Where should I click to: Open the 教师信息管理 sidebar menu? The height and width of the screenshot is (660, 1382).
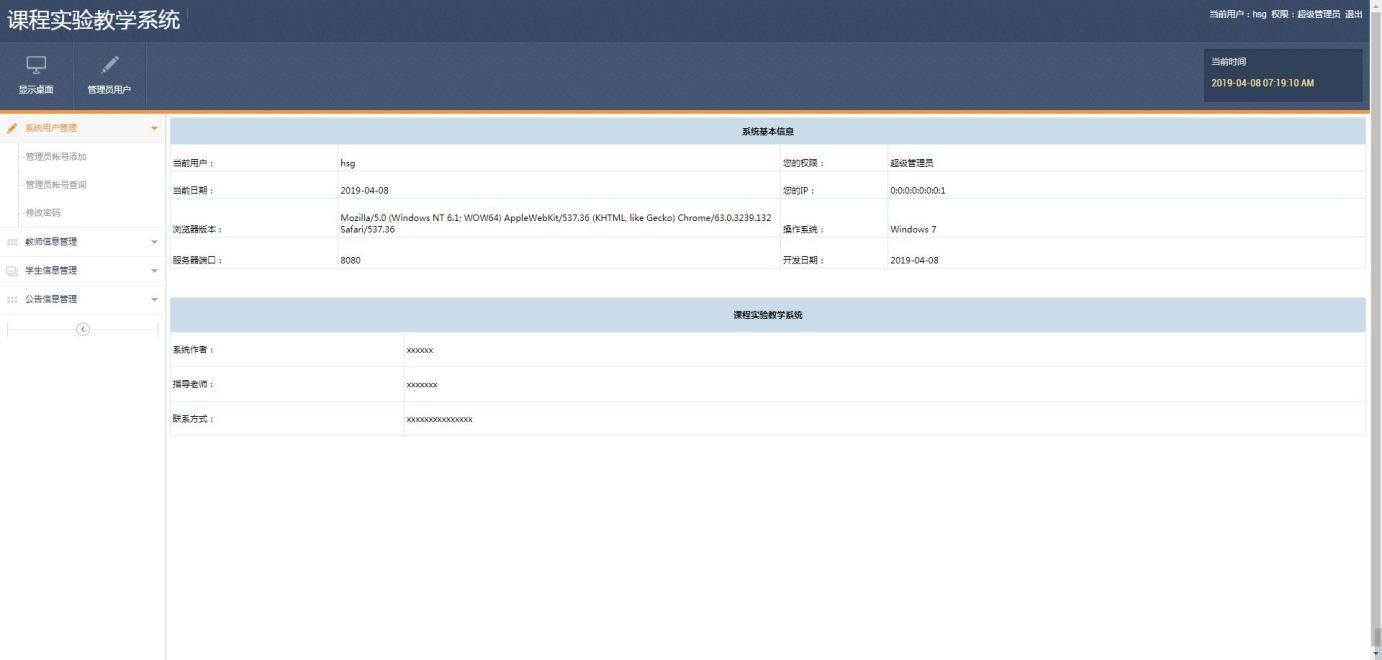(82, 242)
